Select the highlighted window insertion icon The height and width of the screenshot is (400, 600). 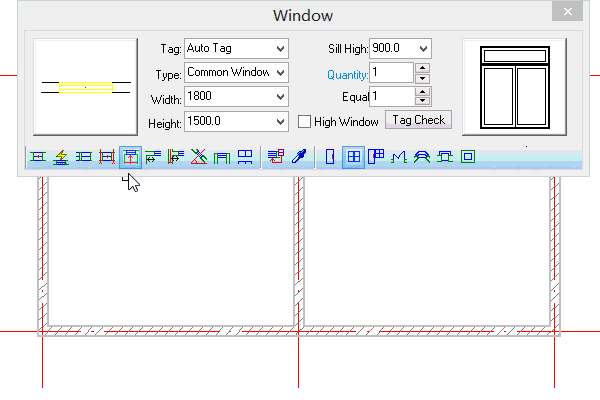353,157
